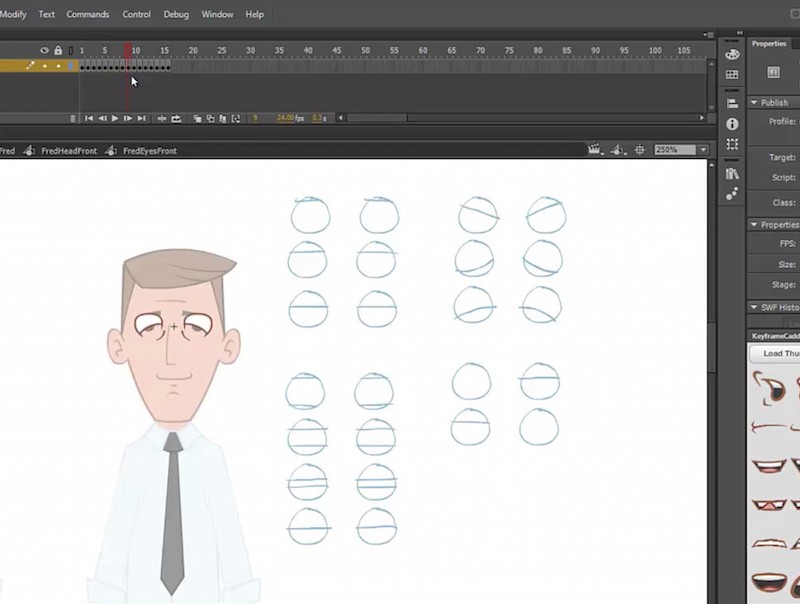Open the Color panel palette icon
Viewport: 800px width, 604px height.
pos(731,56)
